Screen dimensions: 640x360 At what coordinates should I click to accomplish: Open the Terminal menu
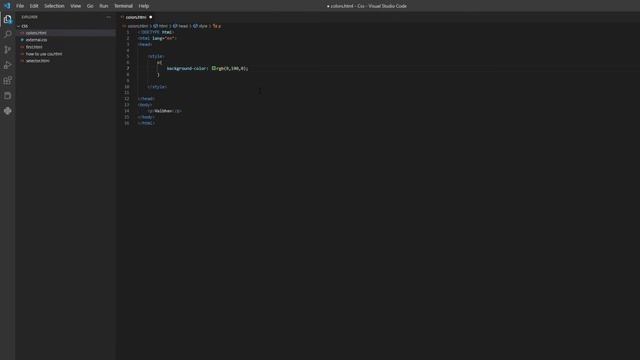124,6
